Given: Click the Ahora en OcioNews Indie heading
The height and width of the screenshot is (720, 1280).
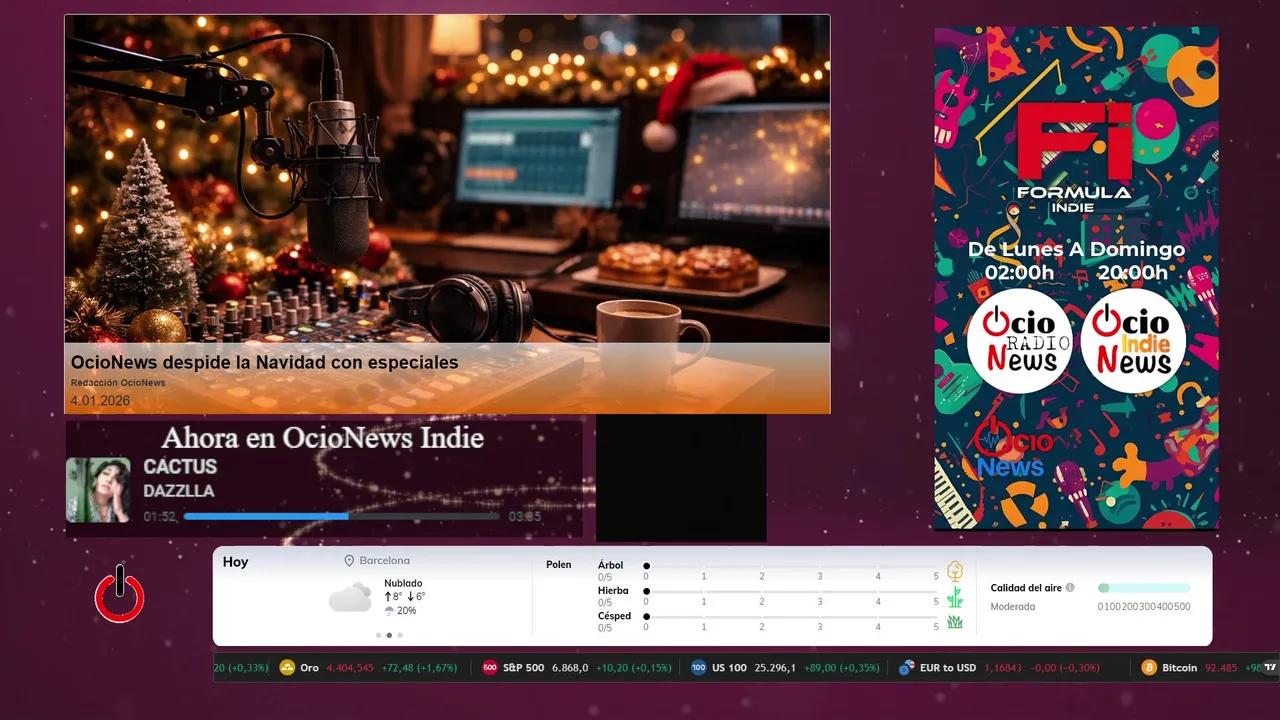Looking at the screenshot, I should click(x=323, y=438).
